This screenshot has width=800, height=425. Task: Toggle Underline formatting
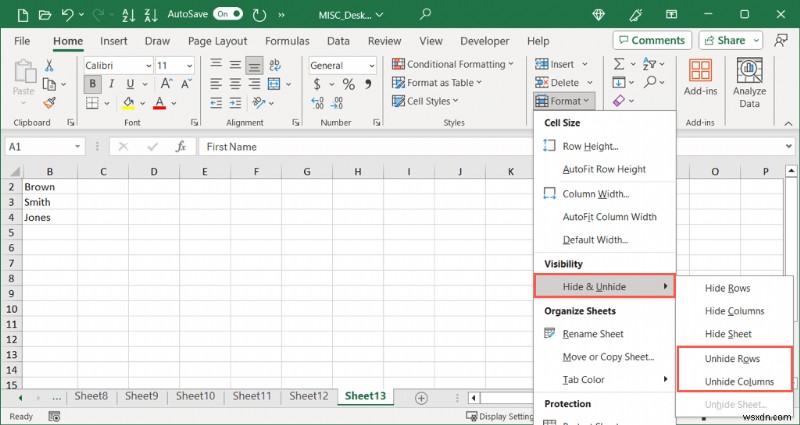pyautogui.click(x=130, y=84)
